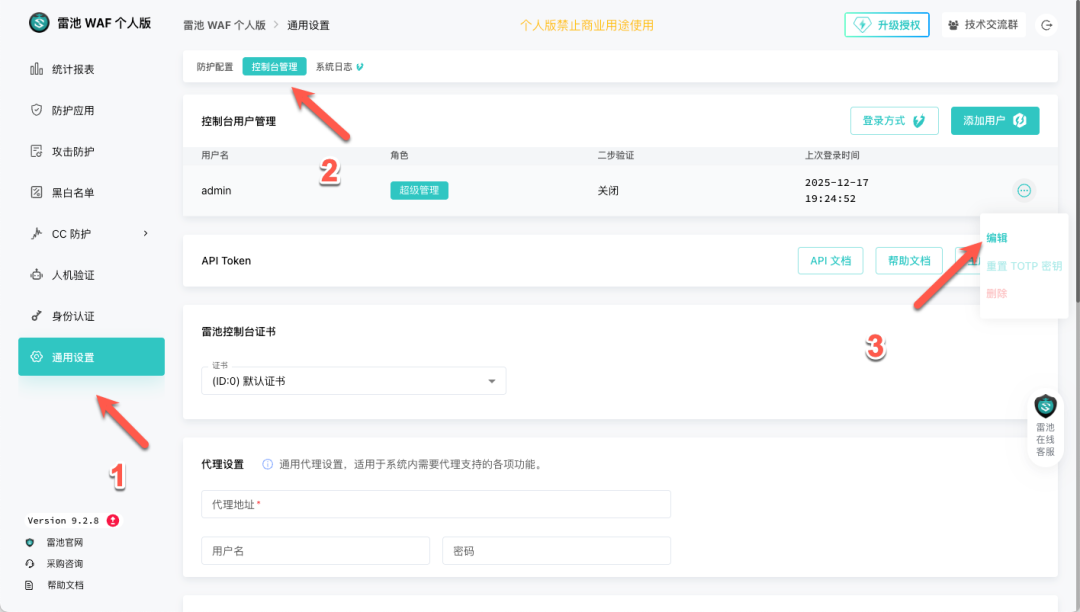Click the 代理地址 input field
Screen dimensions: 1080x612
[435, 504]
